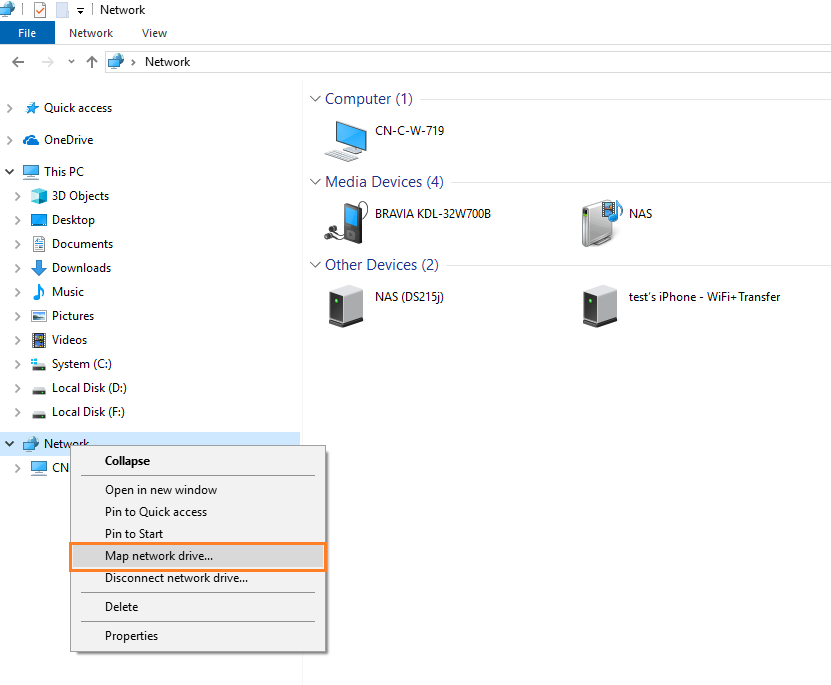
Task: Select the BRAVIA KDL-32W700B media device icon
Action: (346, 223)
